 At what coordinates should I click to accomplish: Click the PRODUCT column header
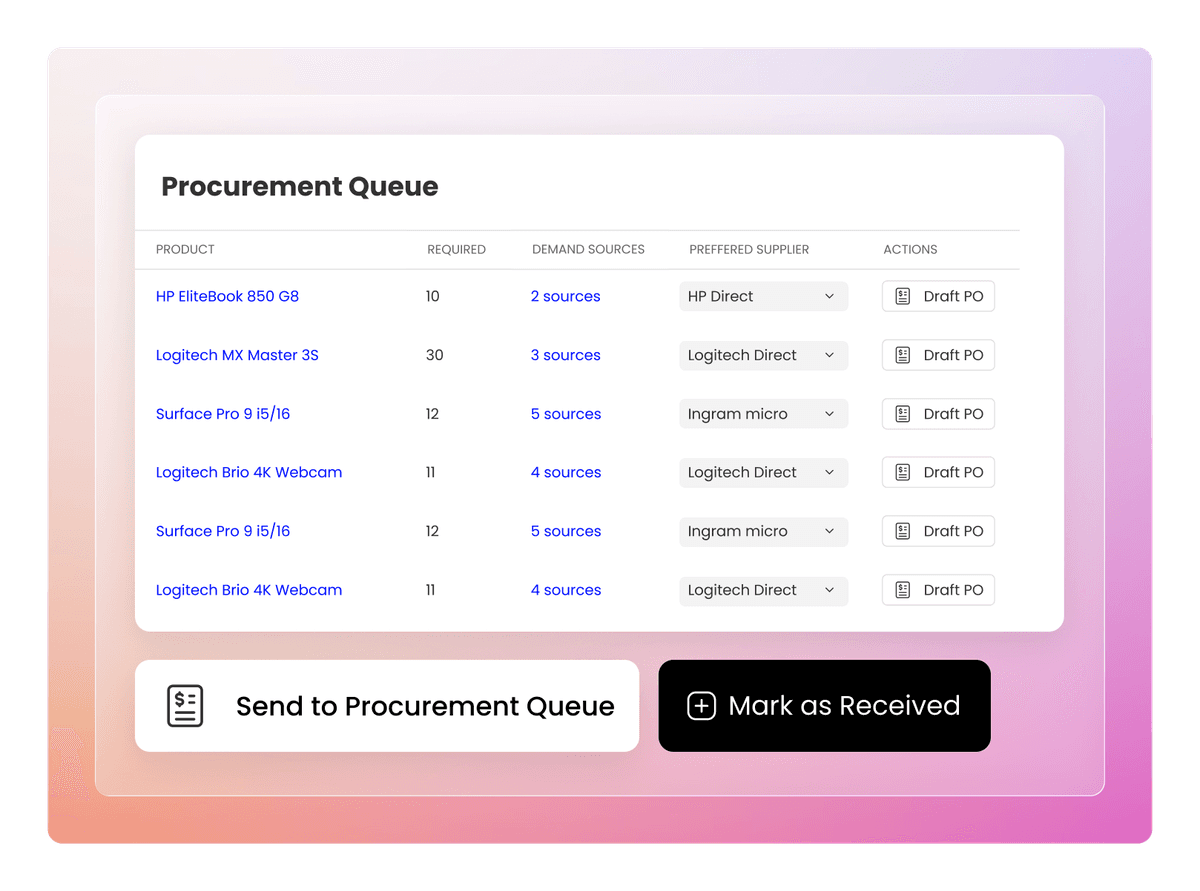(185, 249)
